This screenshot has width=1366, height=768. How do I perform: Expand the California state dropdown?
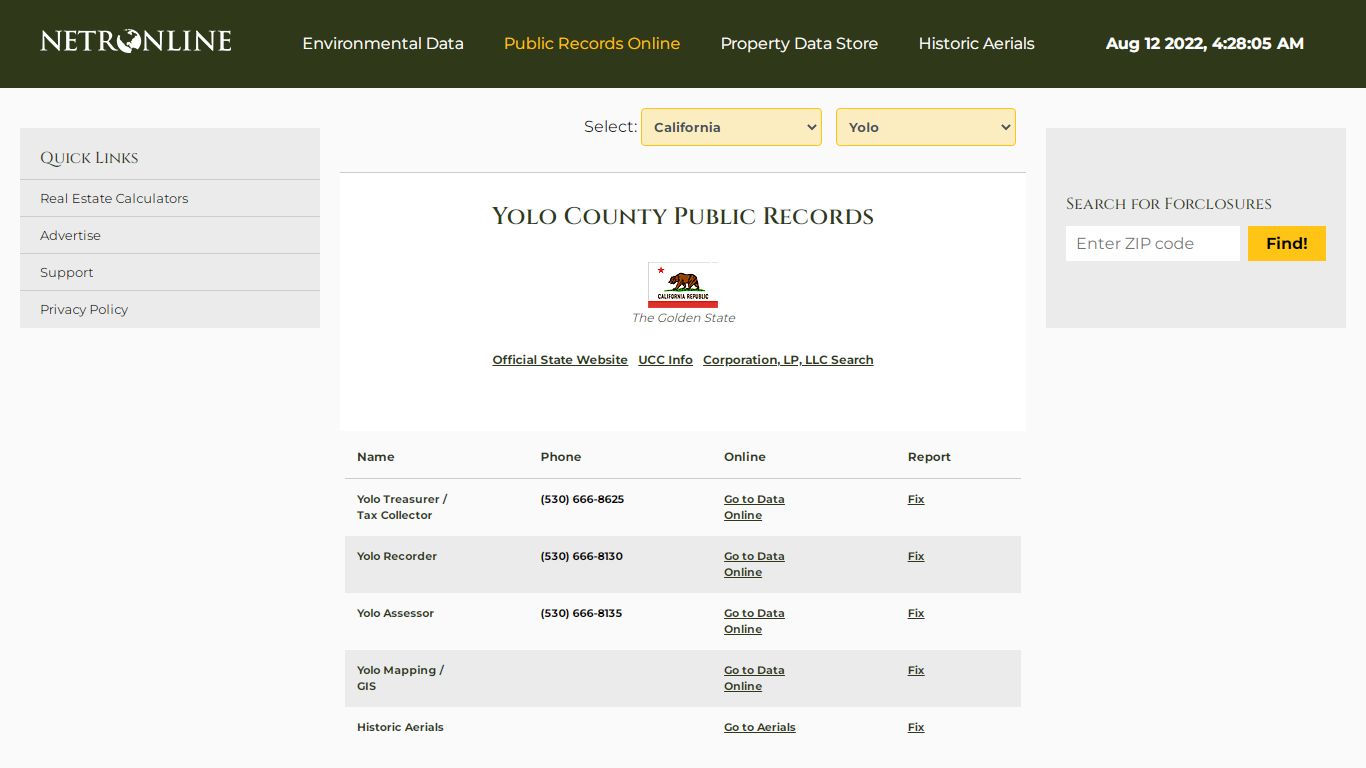coord(731,127)
